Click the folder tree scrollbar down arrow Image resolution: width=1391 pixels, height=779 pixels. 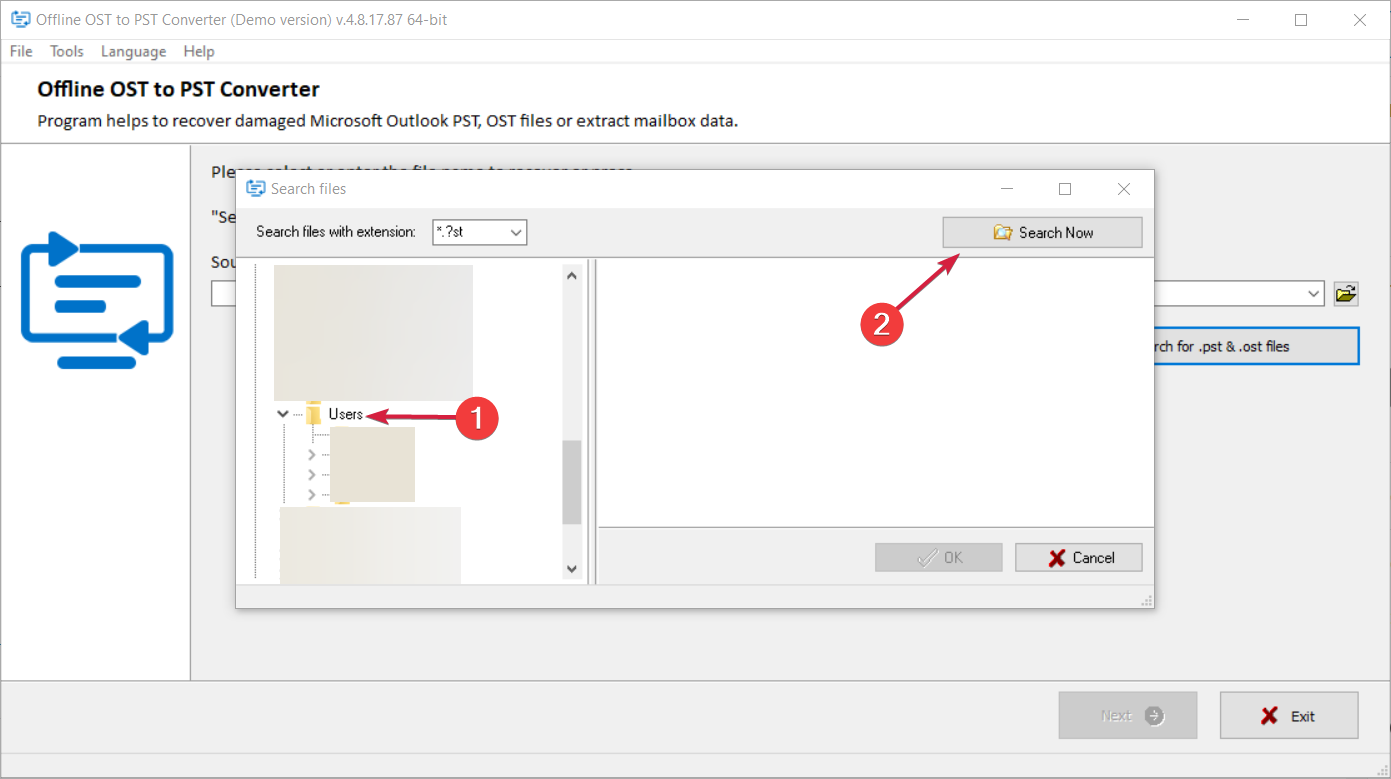tap(572, 568)
